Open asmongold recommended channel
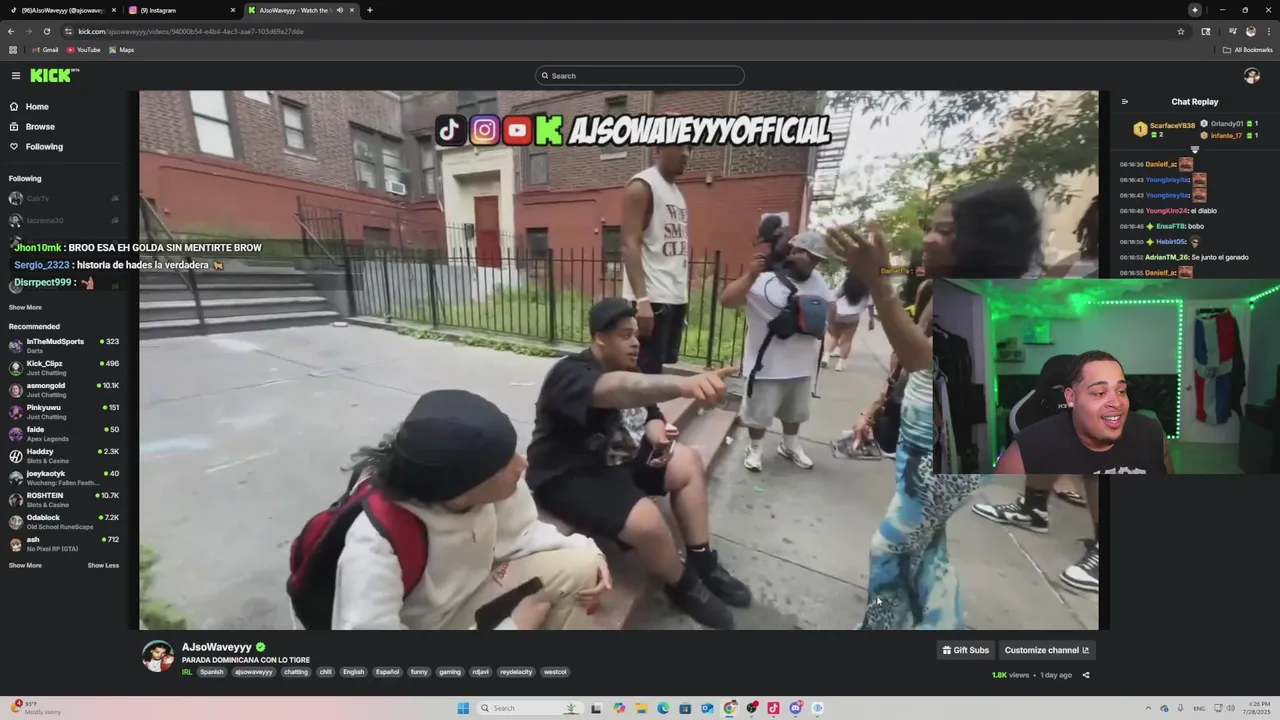1280x720 pixels. coord(64,390)
